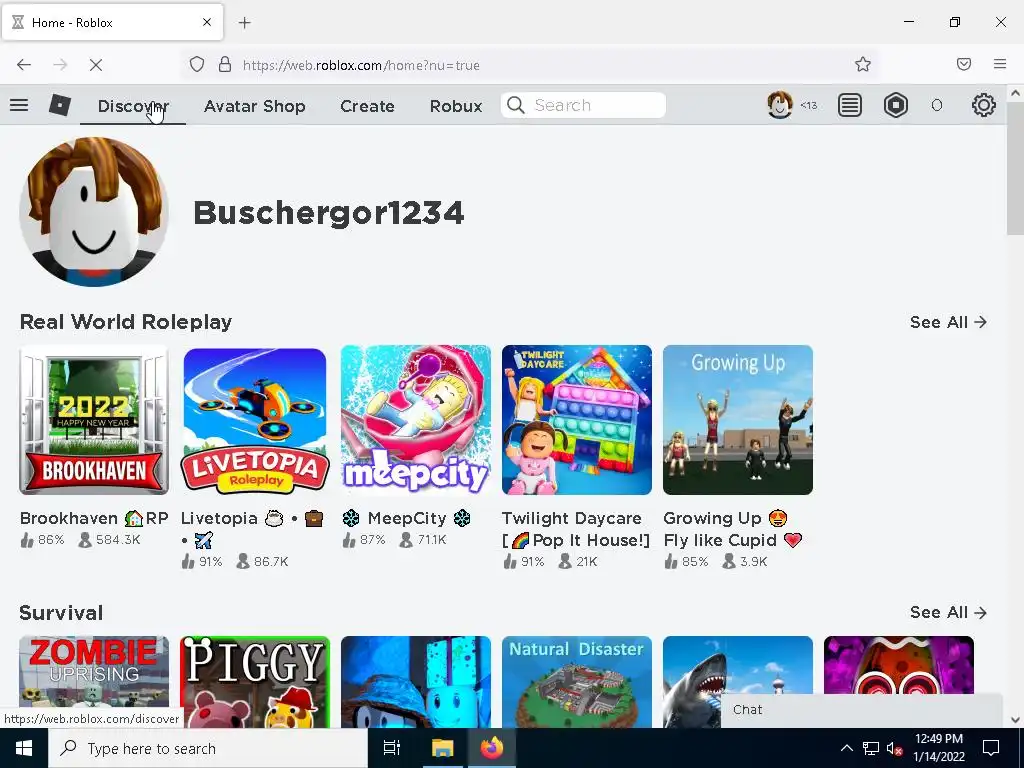The image size is (1024, 768).
Task: See All Survival games
Action: pyautogui.click(x=948, y=613)
